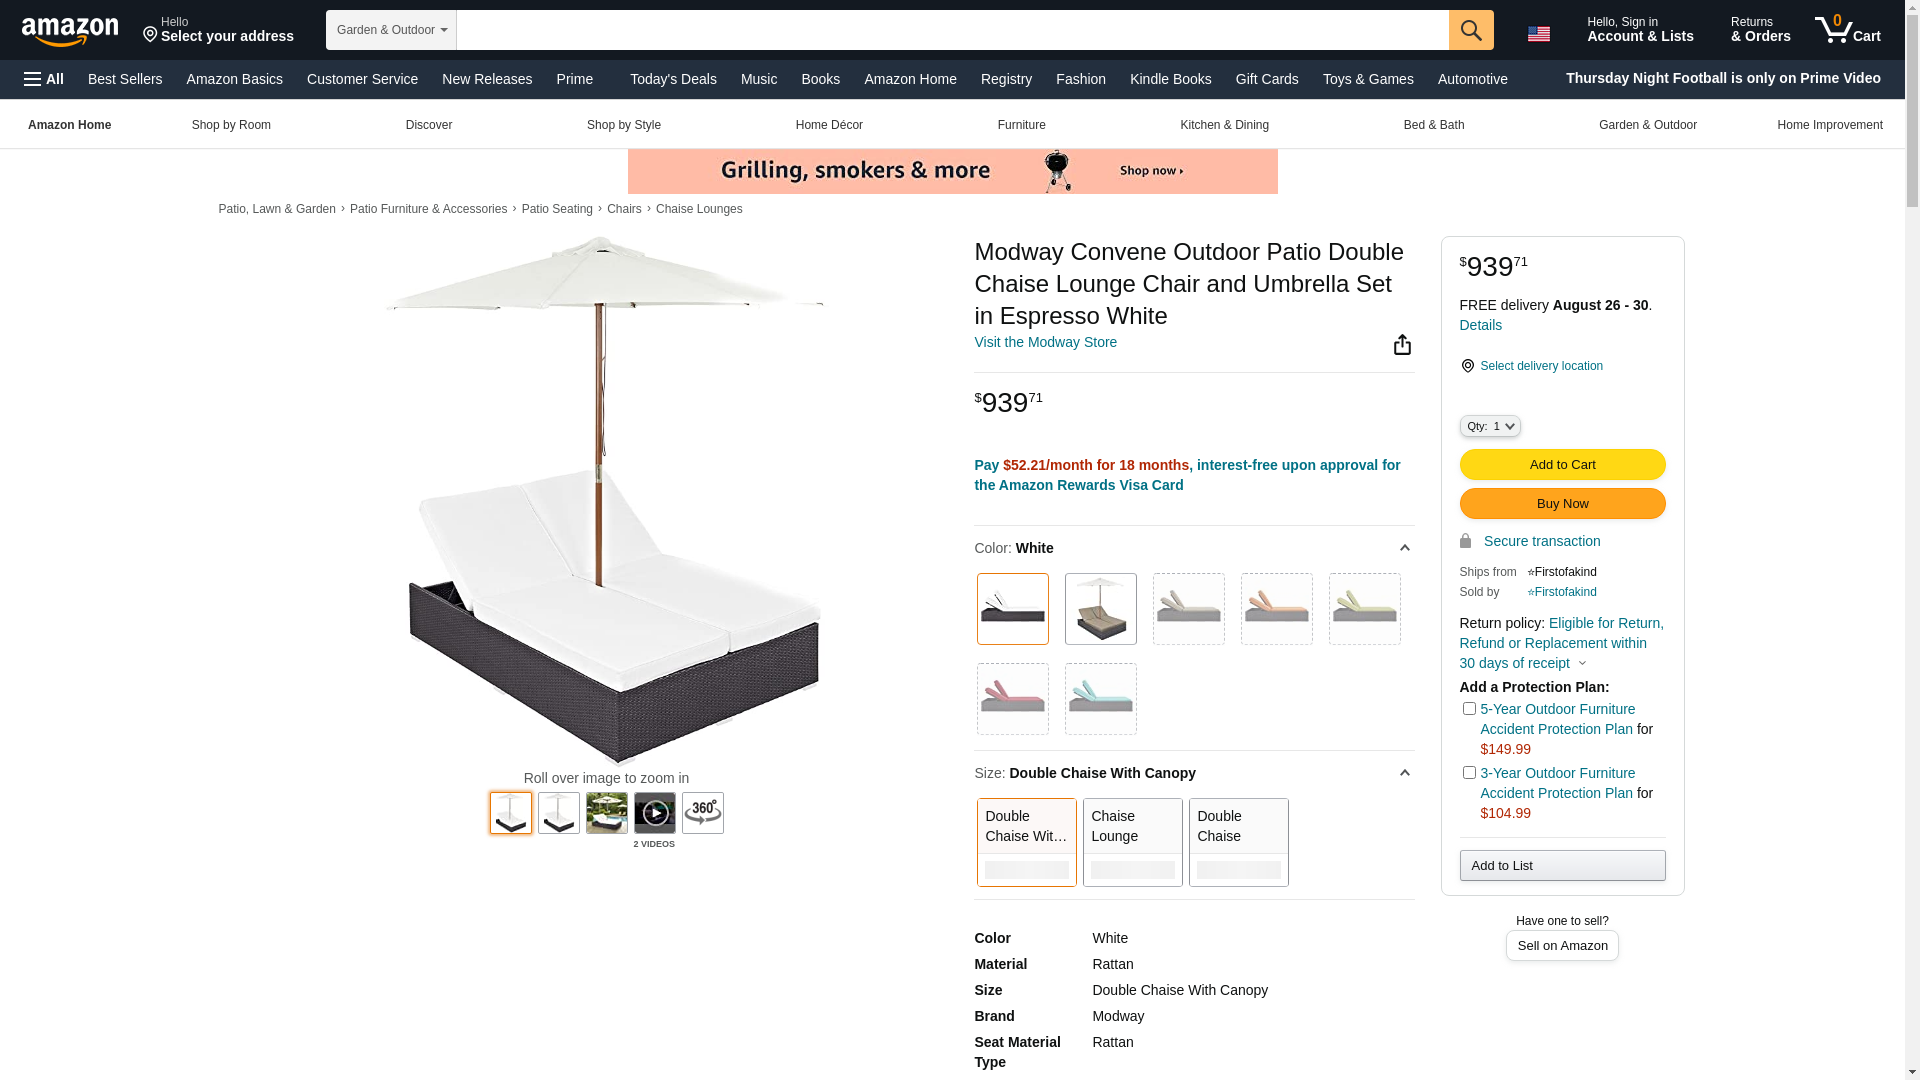Play the product video thumbnail

(654, 813)
